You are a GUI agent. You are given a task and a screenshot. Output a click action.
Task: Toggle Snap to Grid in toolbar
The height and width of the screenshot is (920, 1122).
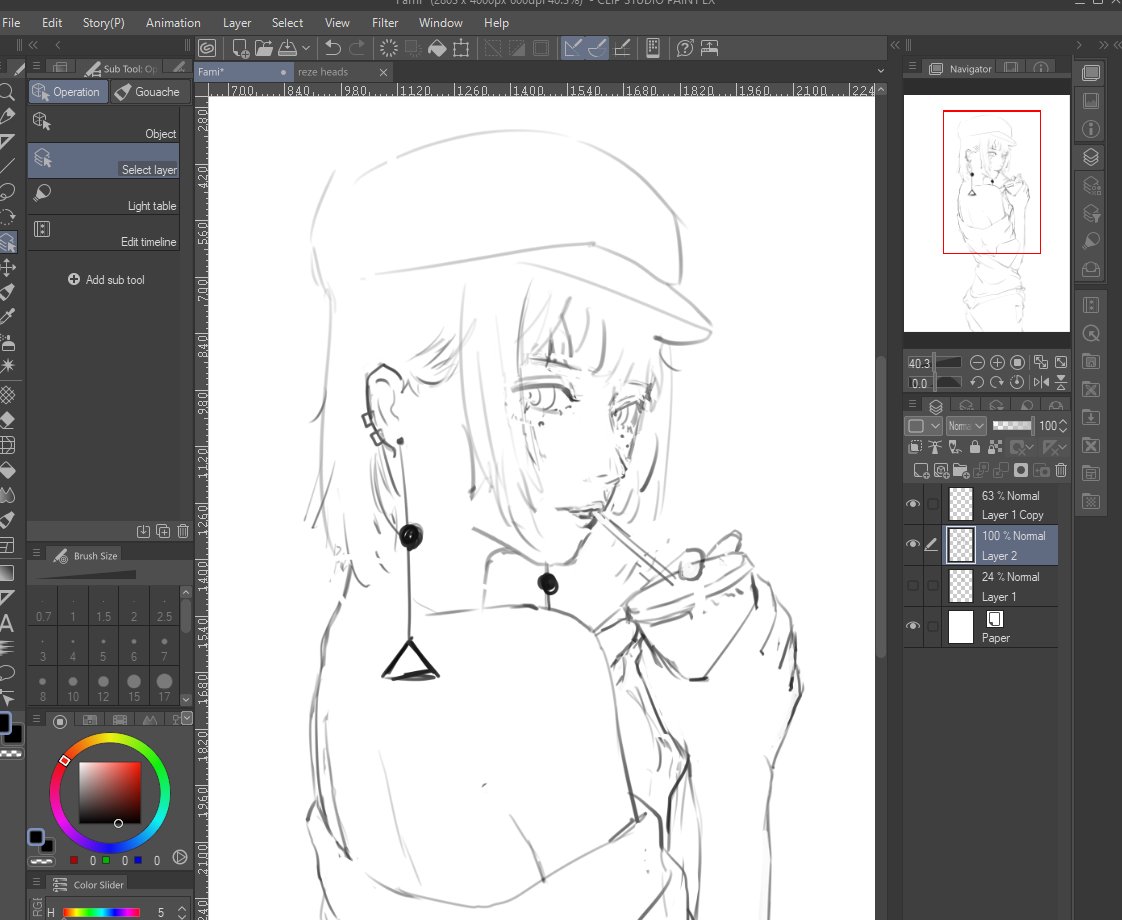coord(623,48)
